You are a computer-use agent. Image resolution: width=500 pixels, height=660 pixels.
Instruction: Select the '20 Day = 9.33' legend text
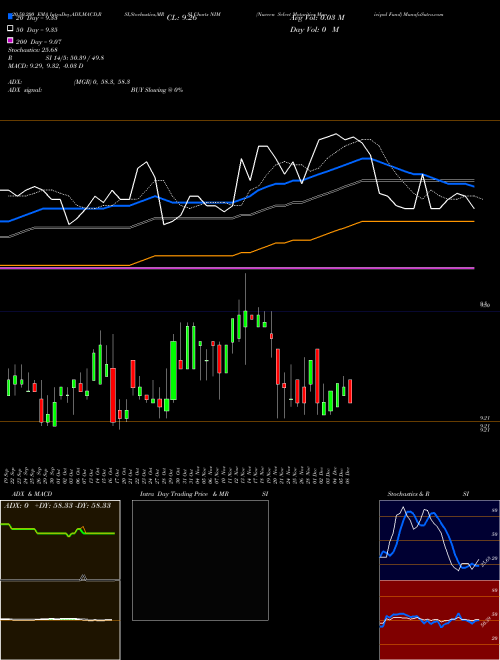tap(36, 18)
